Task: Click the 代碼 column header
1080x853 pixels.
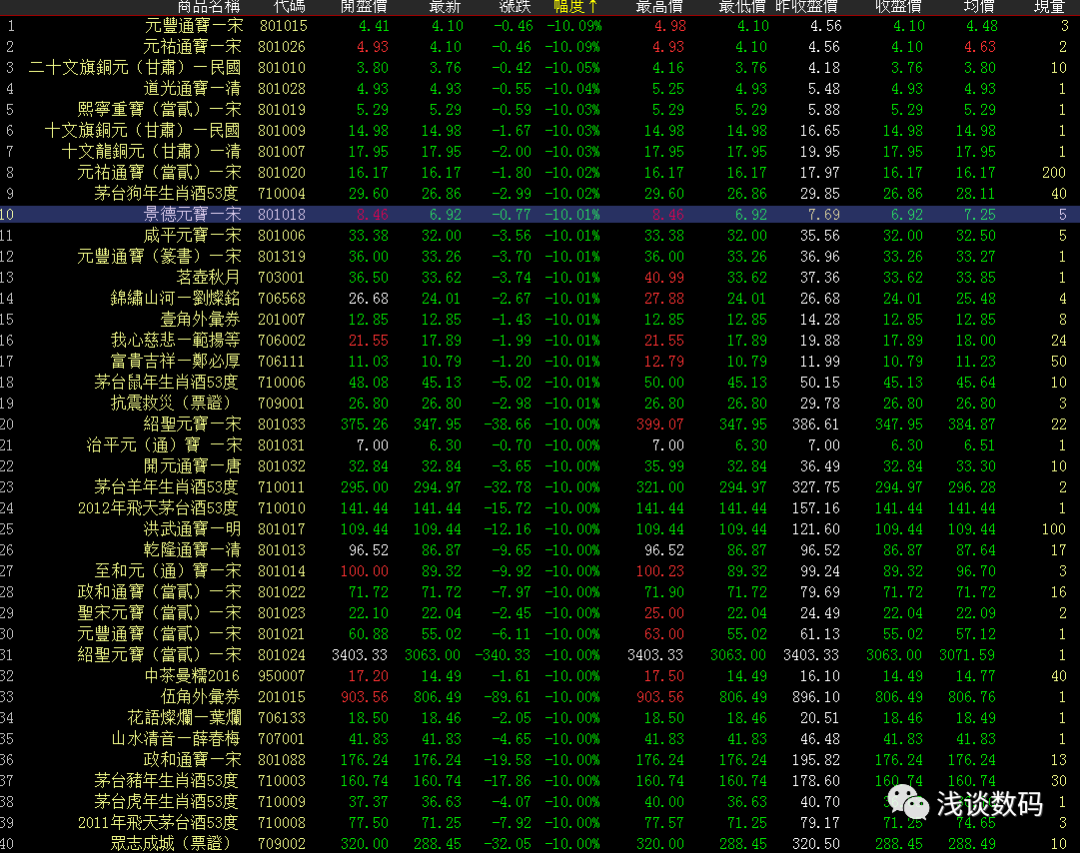Action: (289, 7)
